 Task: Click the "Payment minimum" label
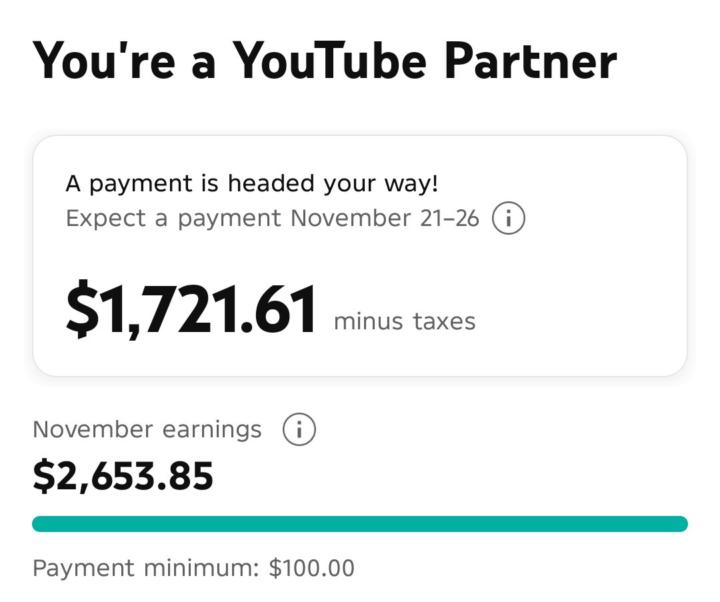tap(147, 569)
